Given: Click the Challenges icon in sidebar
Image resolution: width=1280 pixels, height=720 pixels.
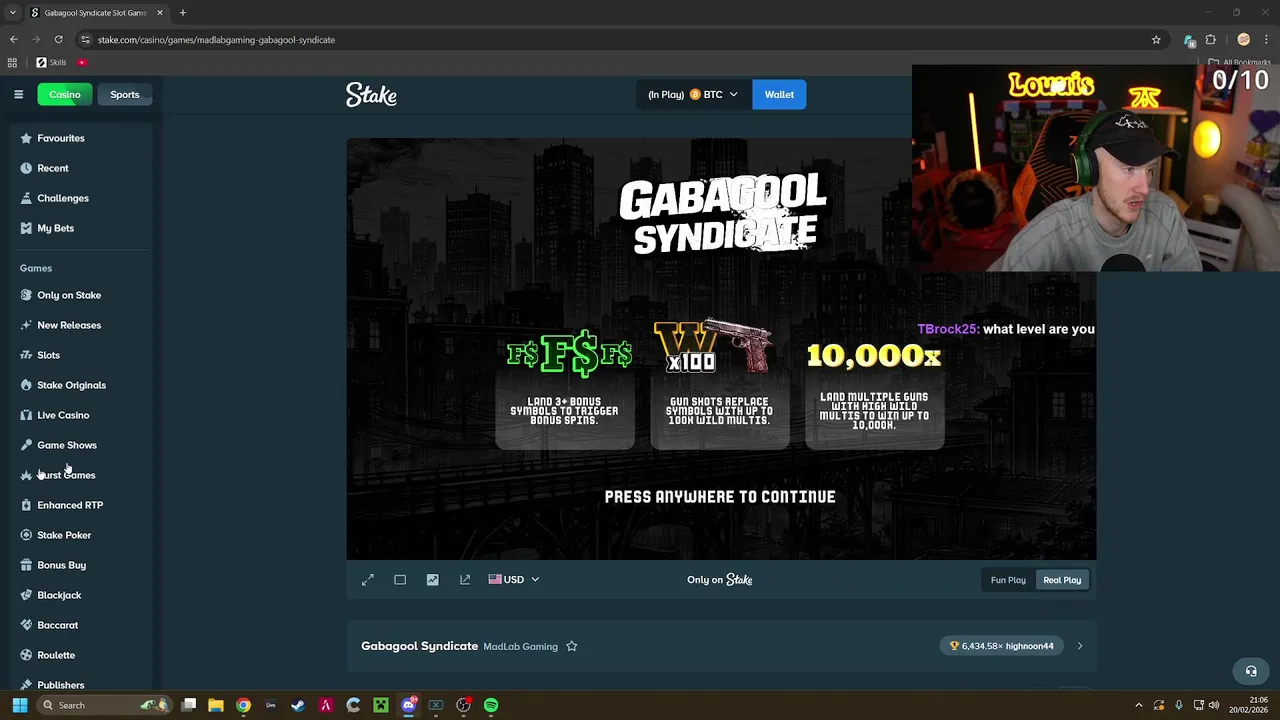Looking at the screenshot, I should (26, 198).
